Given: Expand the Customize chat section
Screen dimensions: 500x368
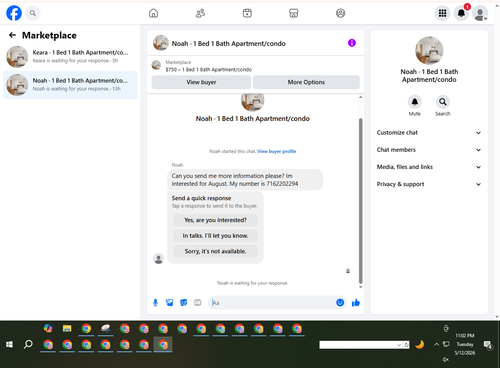Looking at the screenshot, I should point(429,133).
